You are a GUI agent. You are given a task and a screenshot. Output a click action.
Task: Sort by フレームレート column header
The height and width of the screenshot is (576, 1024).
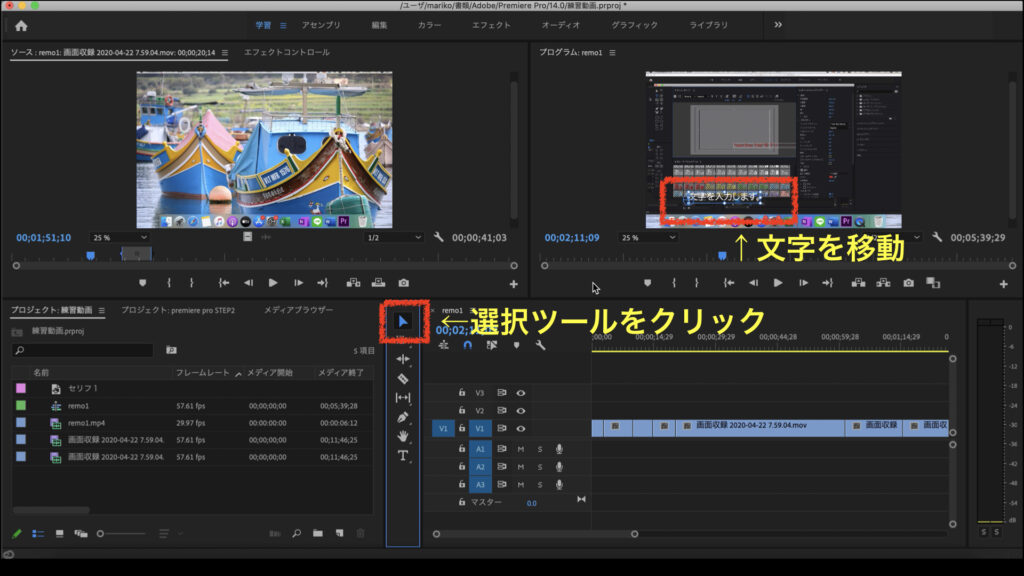202,372
